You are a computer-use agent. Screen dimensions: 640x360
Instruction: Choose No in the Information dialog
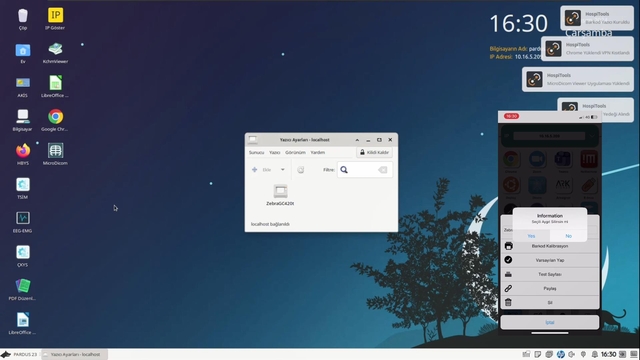(x=569, y=236)
